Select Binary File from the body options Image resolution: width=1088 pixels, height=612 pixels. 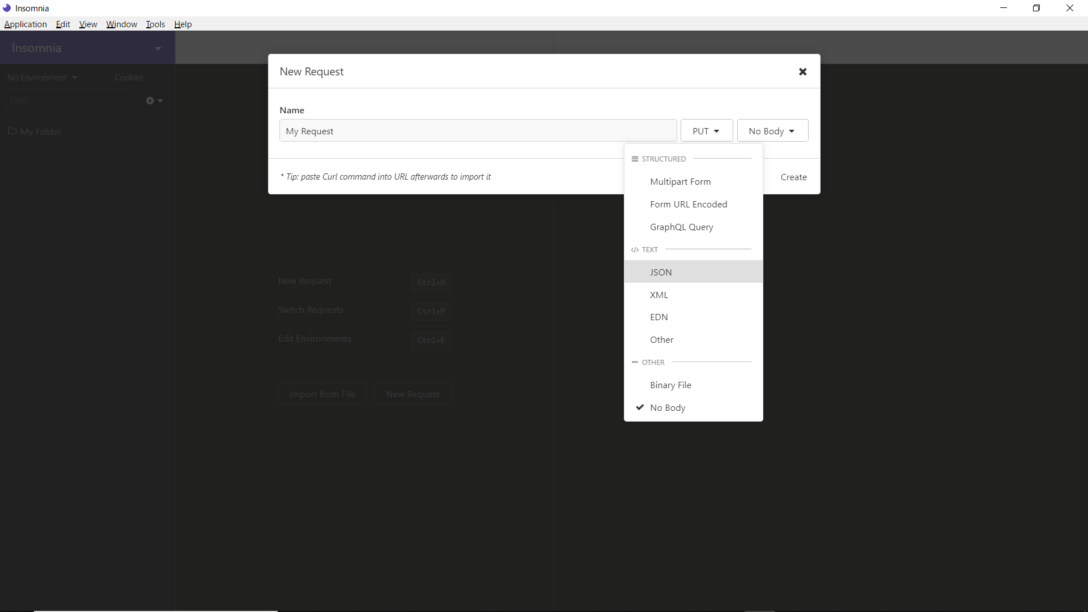point(669,385)
